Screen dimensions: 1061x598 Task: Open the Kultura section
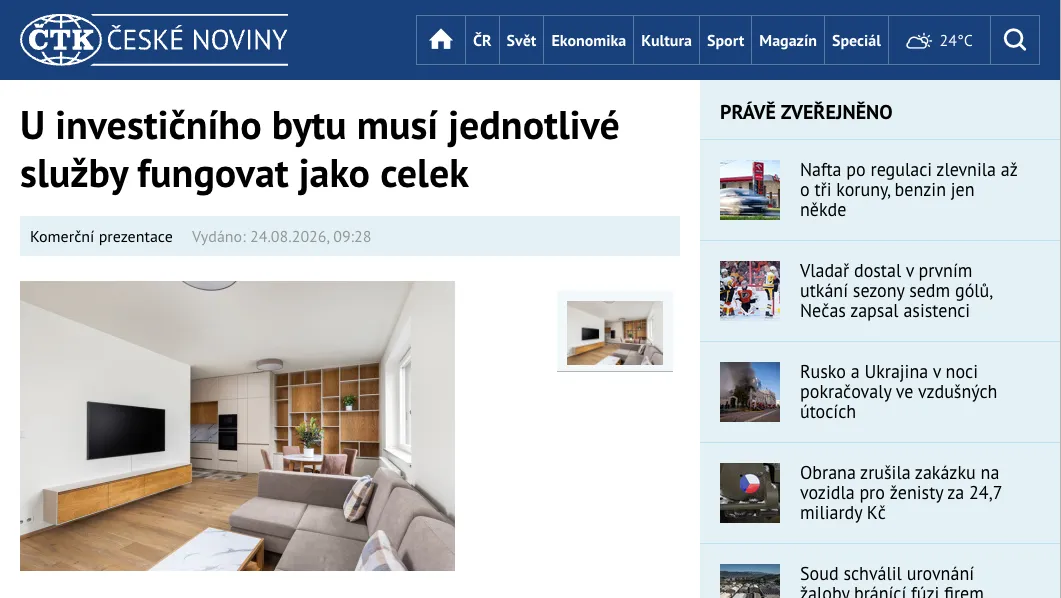click(666, 41)
